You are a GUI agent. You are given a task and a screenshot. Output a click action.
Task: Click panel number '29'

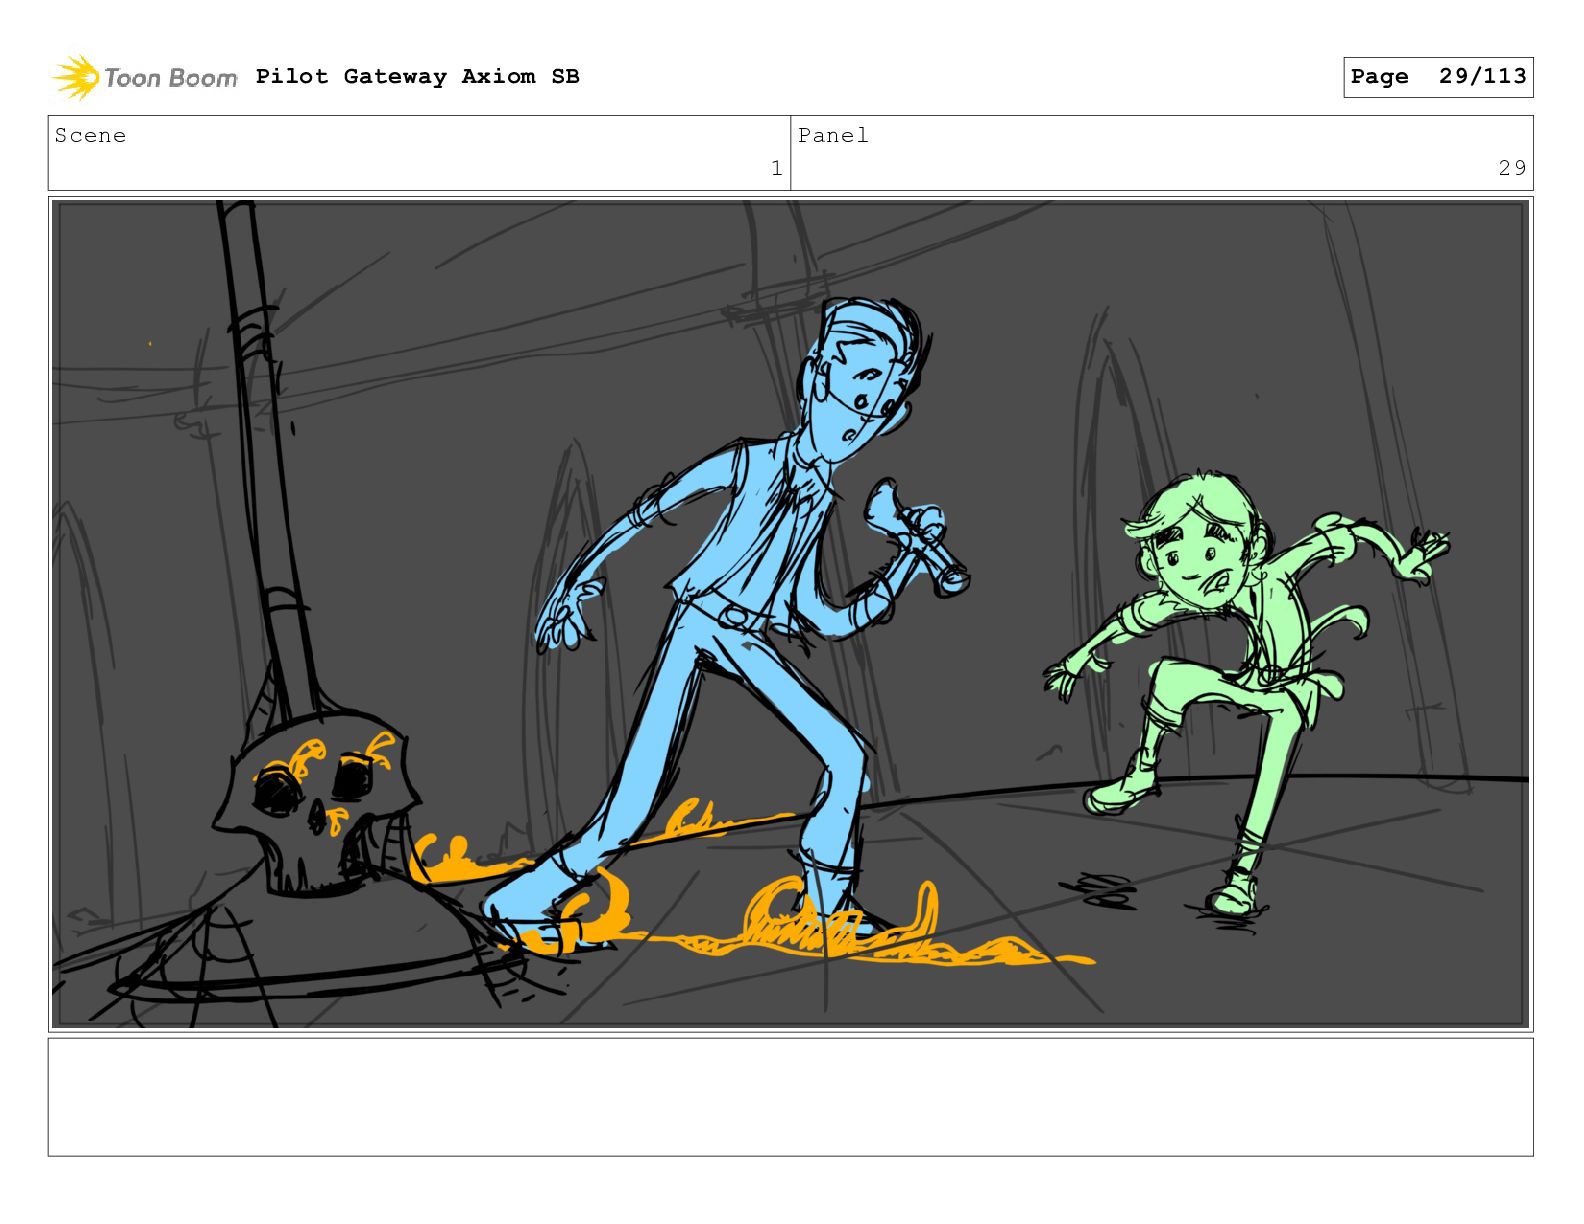(x=1512, y=169)
